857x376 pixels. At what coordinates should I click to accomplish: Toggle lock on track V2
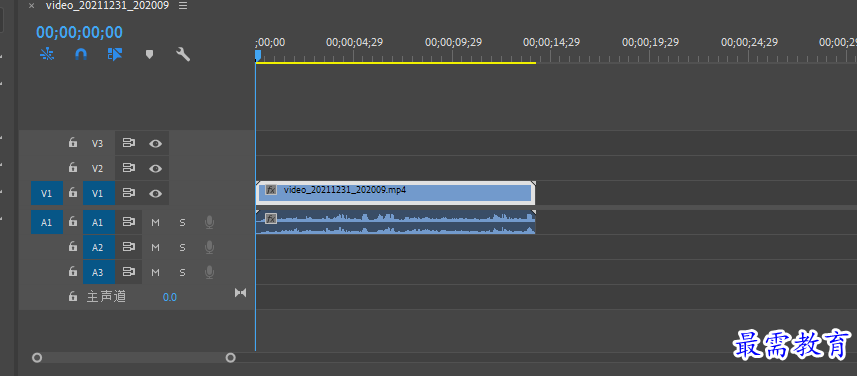pyautogui.click(x=73, y=167)
